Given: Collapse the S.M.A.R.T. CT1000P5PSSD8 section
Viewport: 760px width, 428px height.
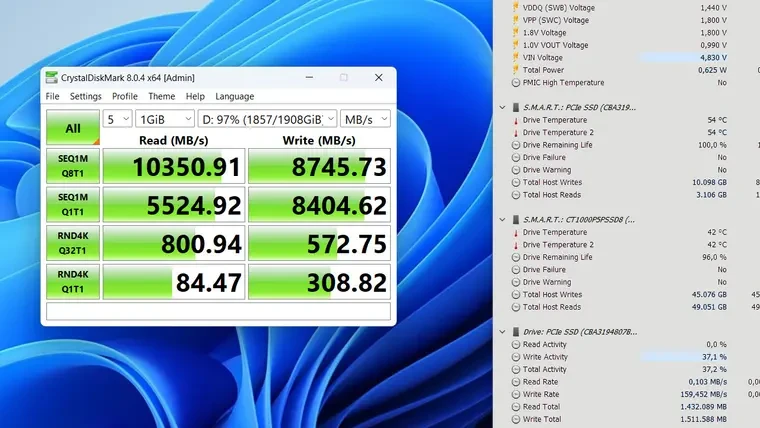Looking at the screenshot, I should pyautogui.click(x=502, y=220).
